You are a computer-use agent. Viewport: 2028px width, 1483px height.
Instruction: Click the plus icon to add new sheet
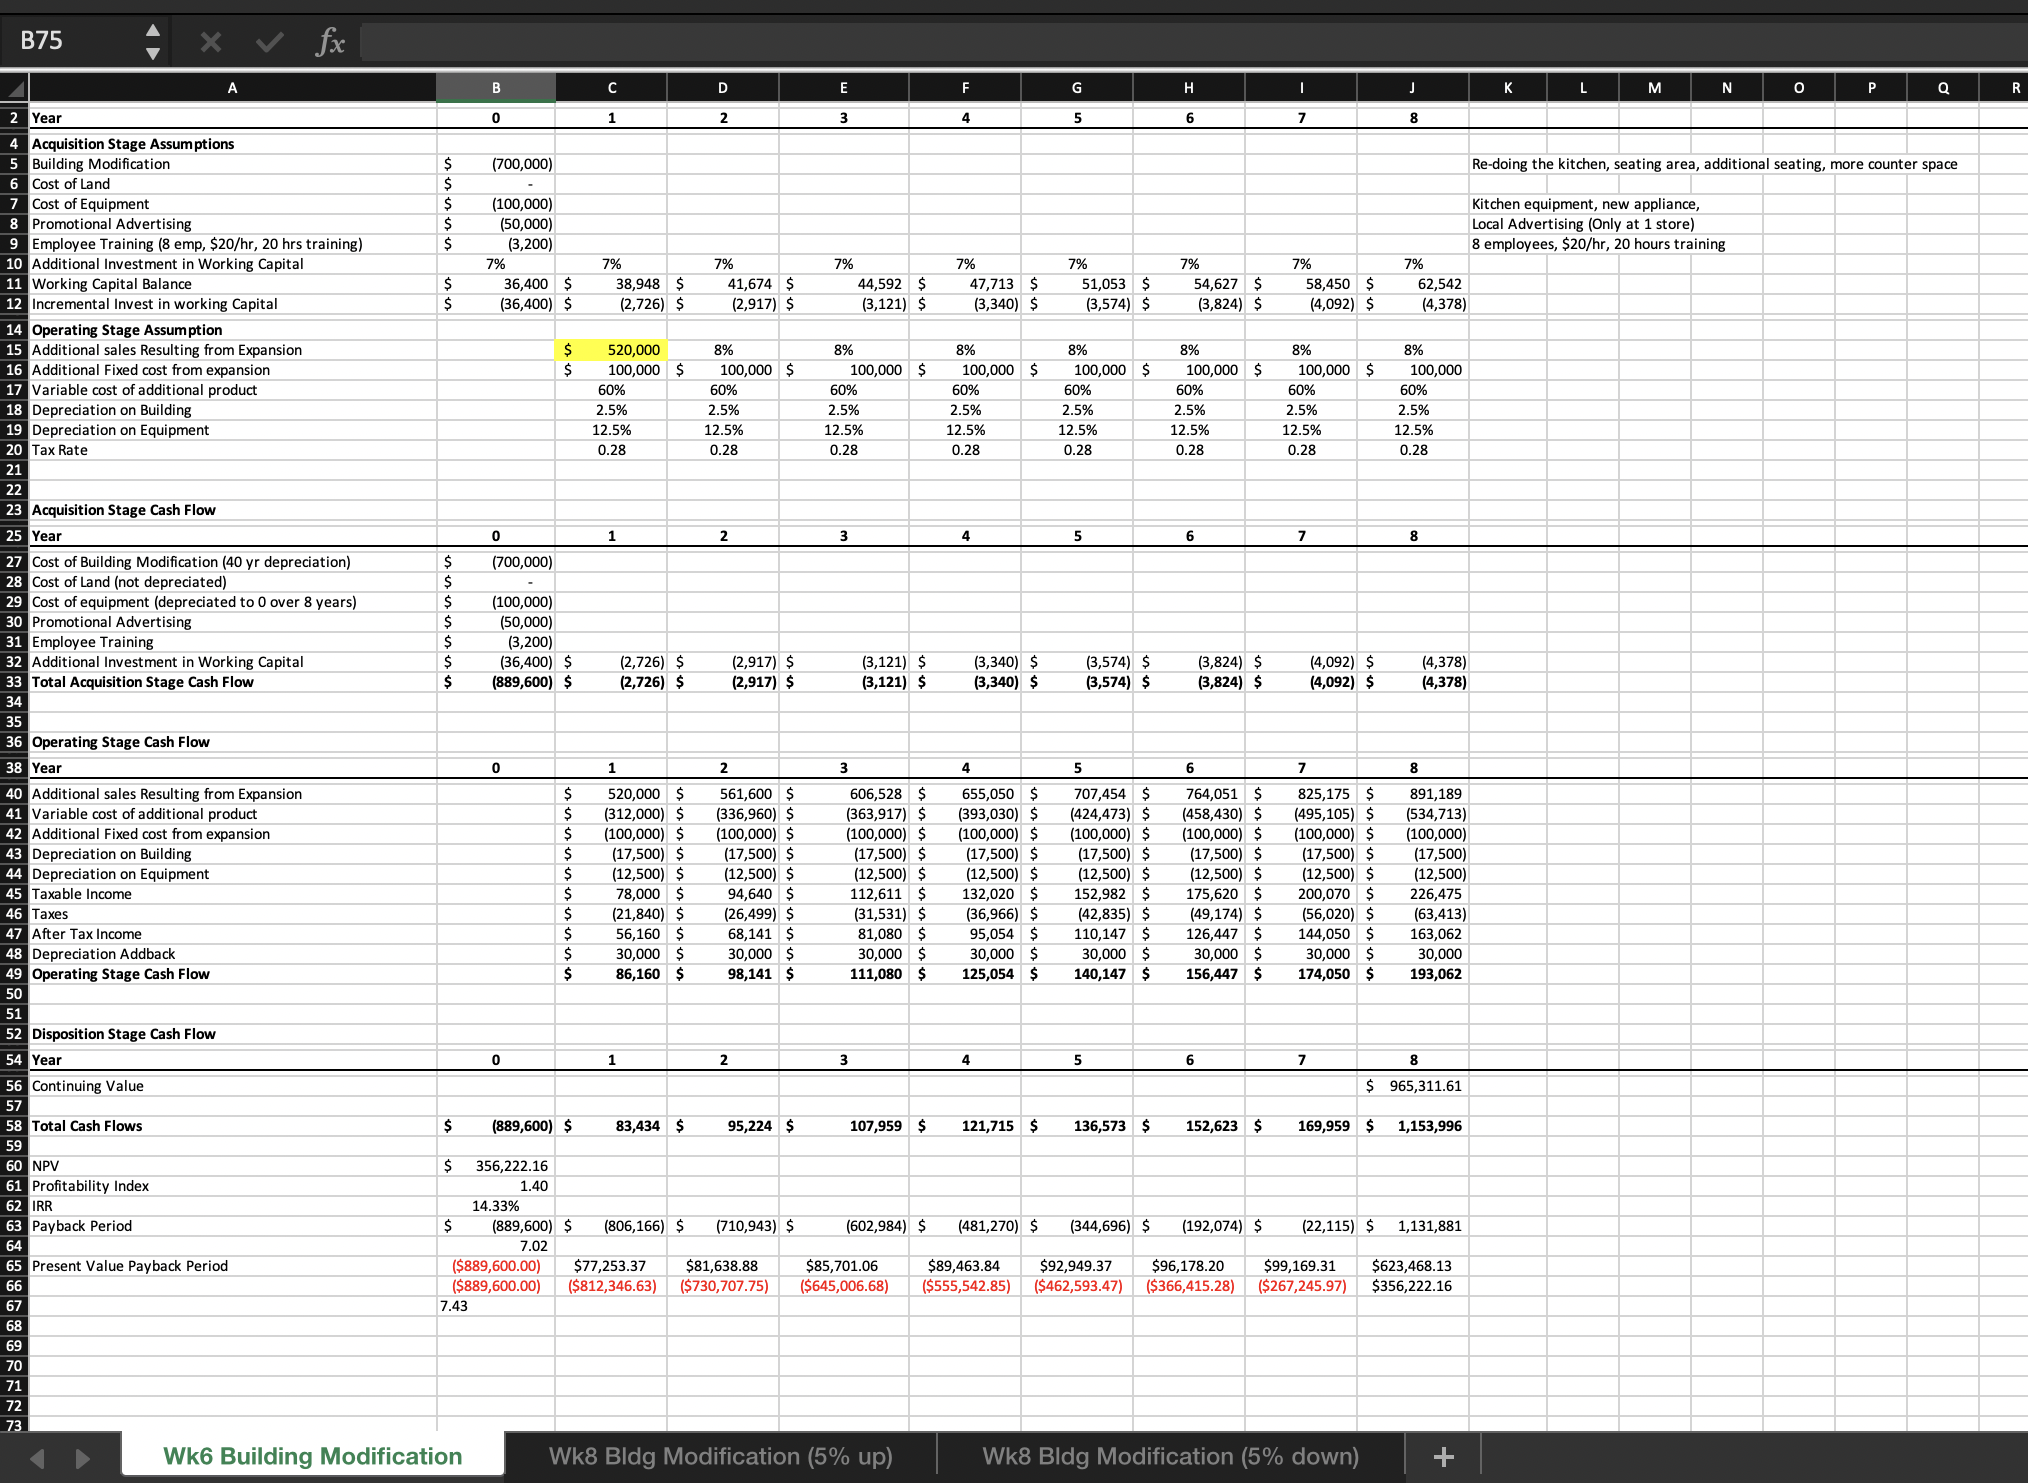pos(1443,1456)
